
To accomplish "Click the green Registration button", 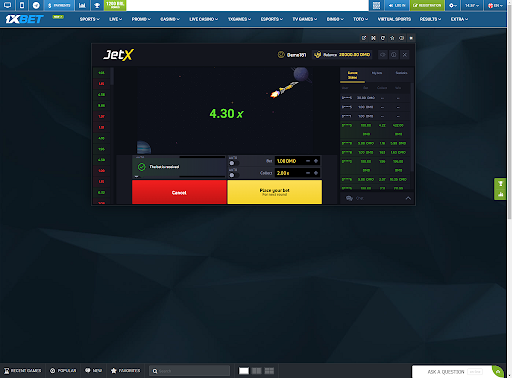I will point(427,5).
